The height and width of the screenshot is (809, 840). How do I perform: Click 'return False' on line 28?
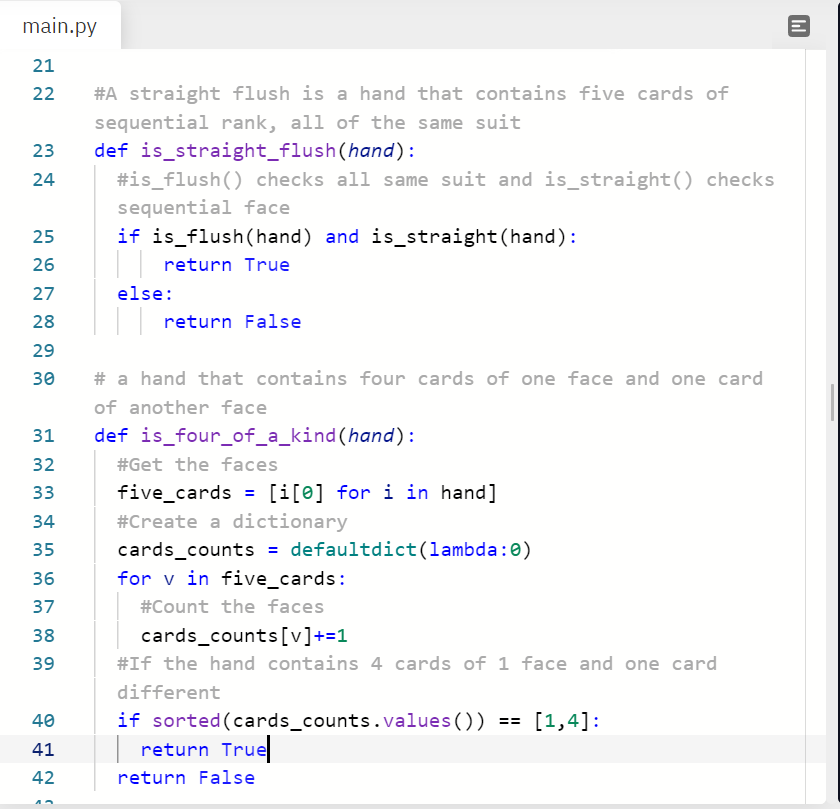(x=232, y=322)
